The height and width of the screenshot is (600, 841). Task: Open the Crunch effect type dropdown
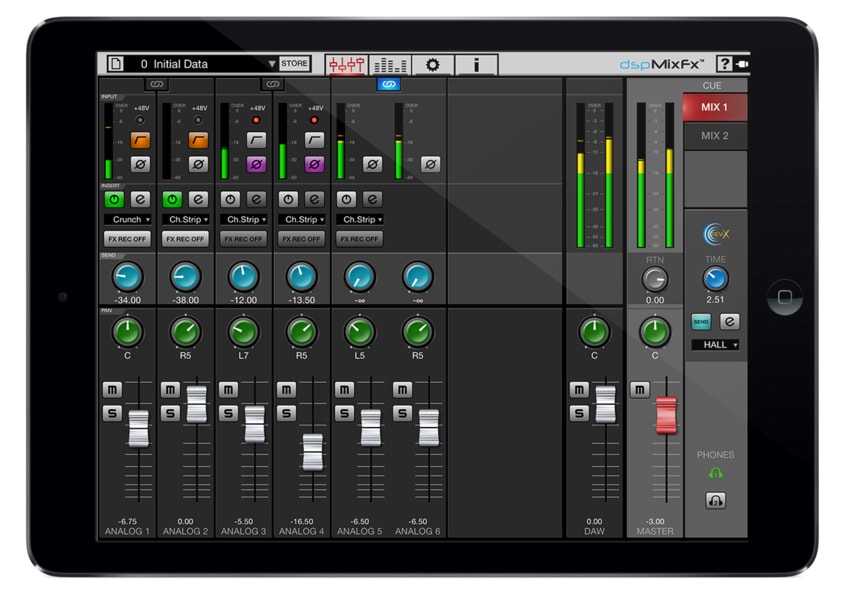click(x=127, y=219)
